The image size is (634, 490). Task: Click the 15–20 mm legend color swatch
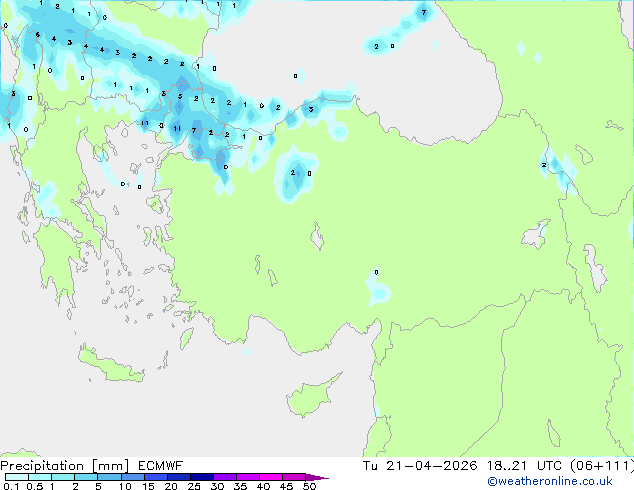click(155, 477)
